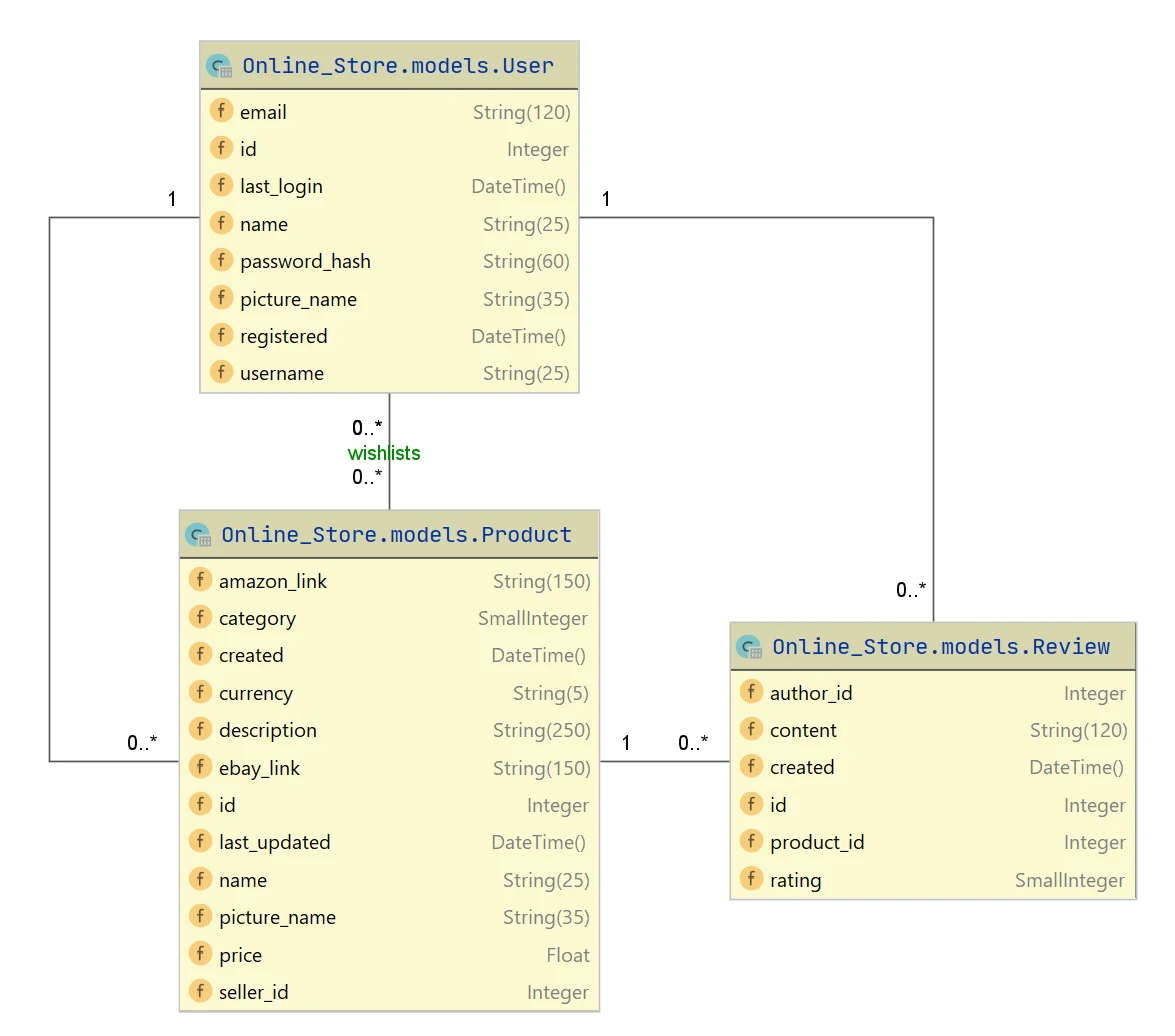Click the field icon next to ebay_link
This screenshot has width=1175, height=1036.
click(x=200, y=768)
